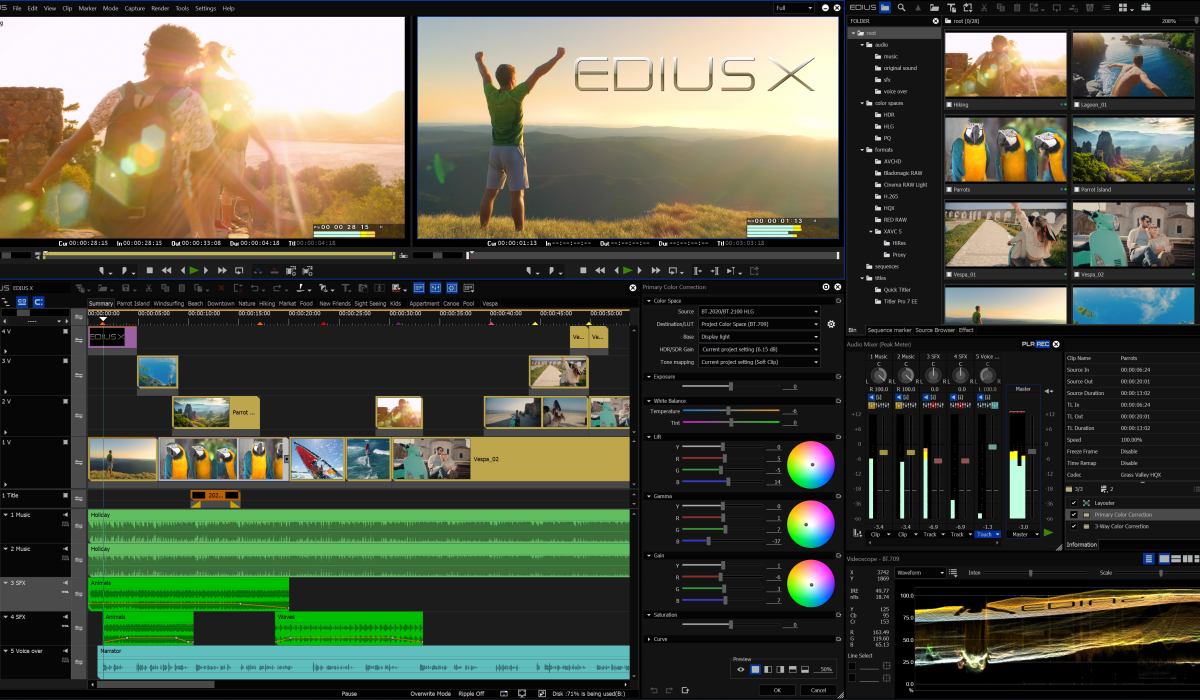Screen dimensions: 1200x700
Task: Toggle the Layouter effect checkbox
Action: 1074,502
